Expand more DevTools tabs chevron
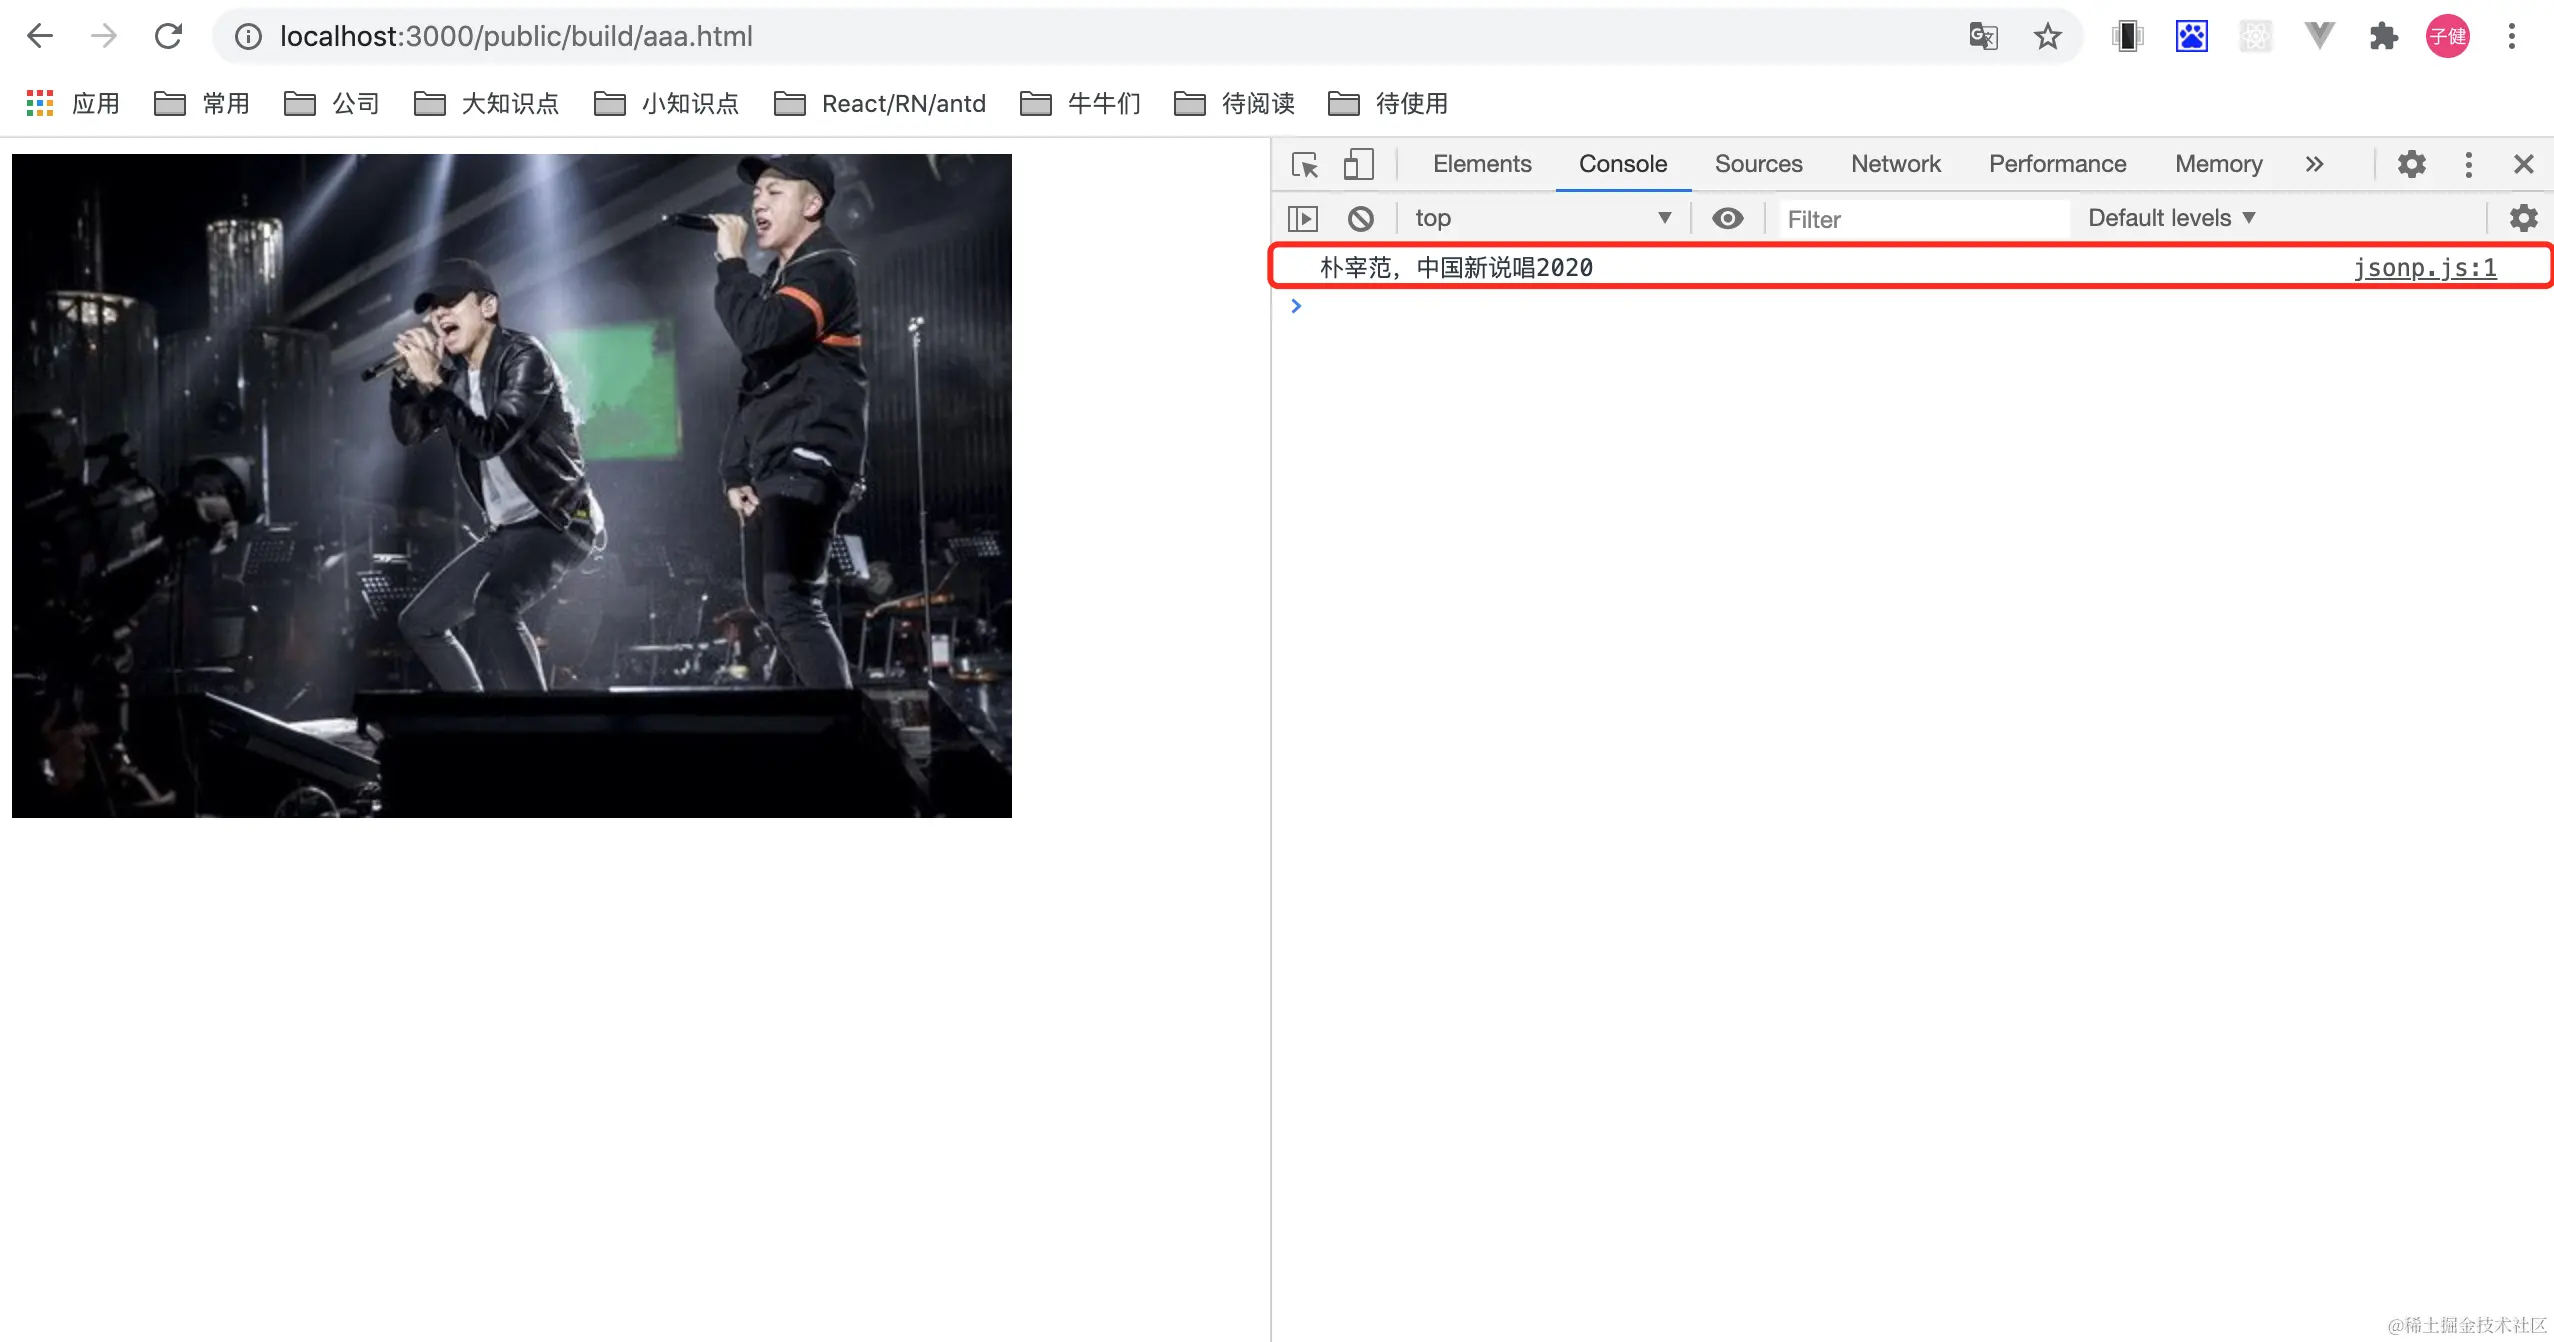 2314,164
